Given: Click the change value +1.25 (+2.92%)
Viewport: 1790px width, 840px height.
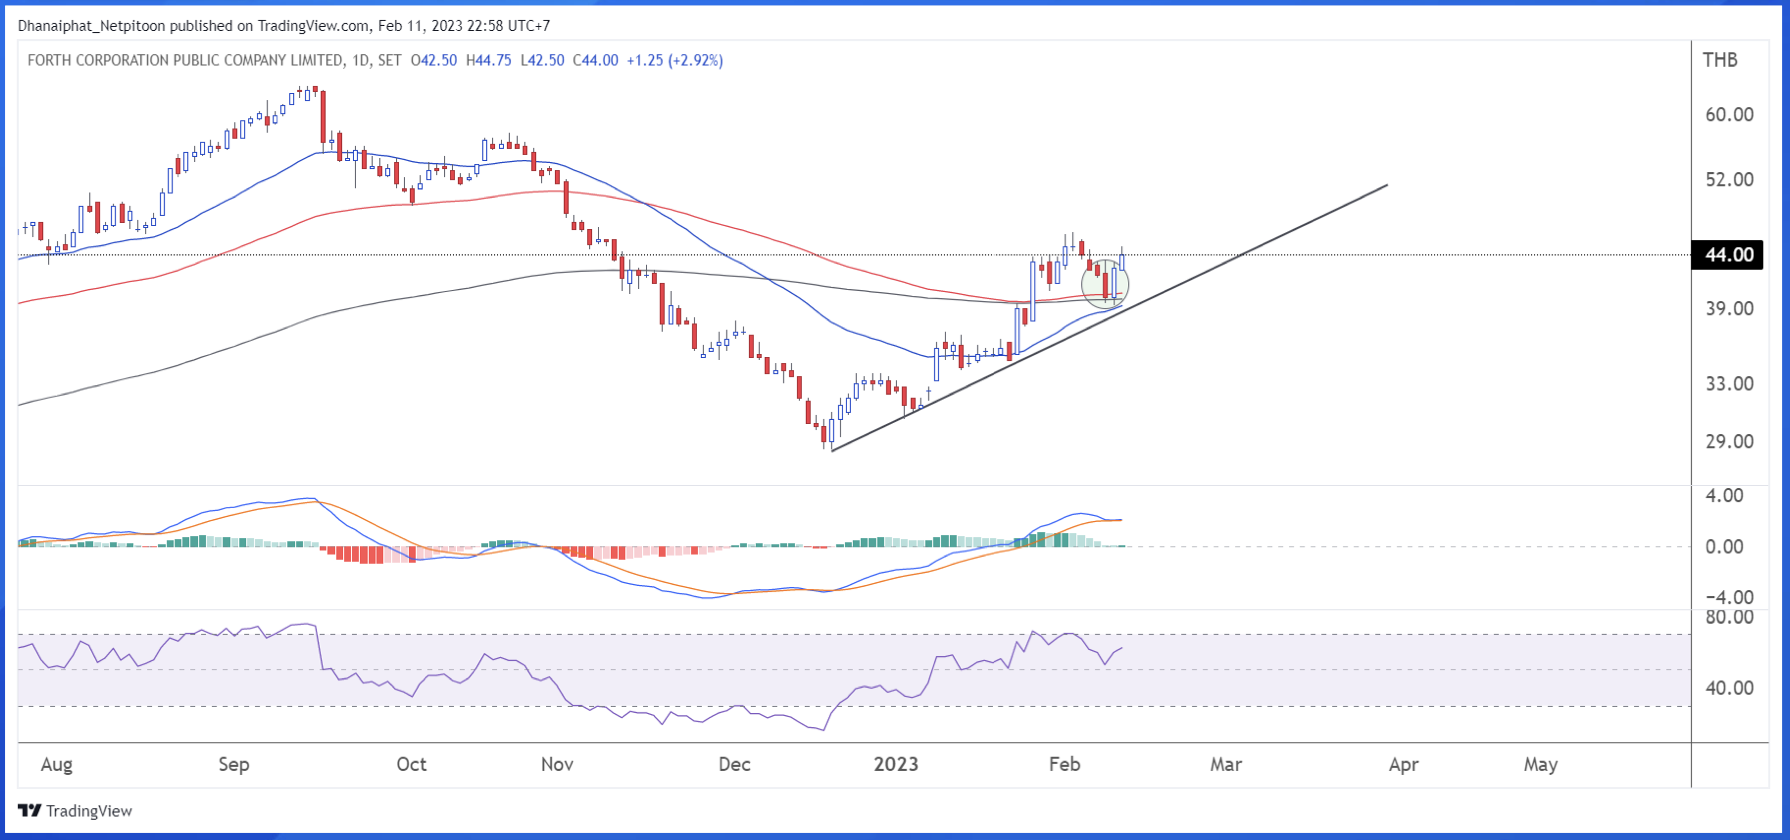Looking at the screenshot, I should (675, 60).
